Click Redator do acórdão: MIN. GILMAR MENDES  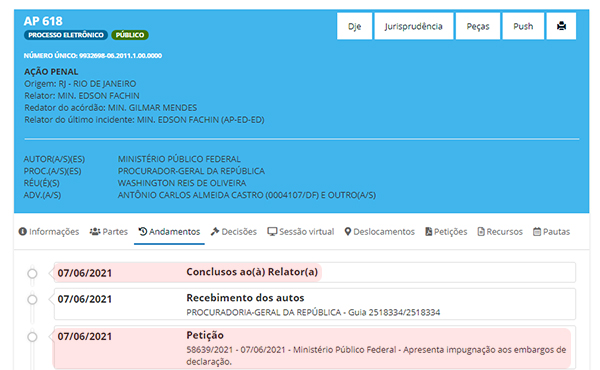(x=111, y=108)
